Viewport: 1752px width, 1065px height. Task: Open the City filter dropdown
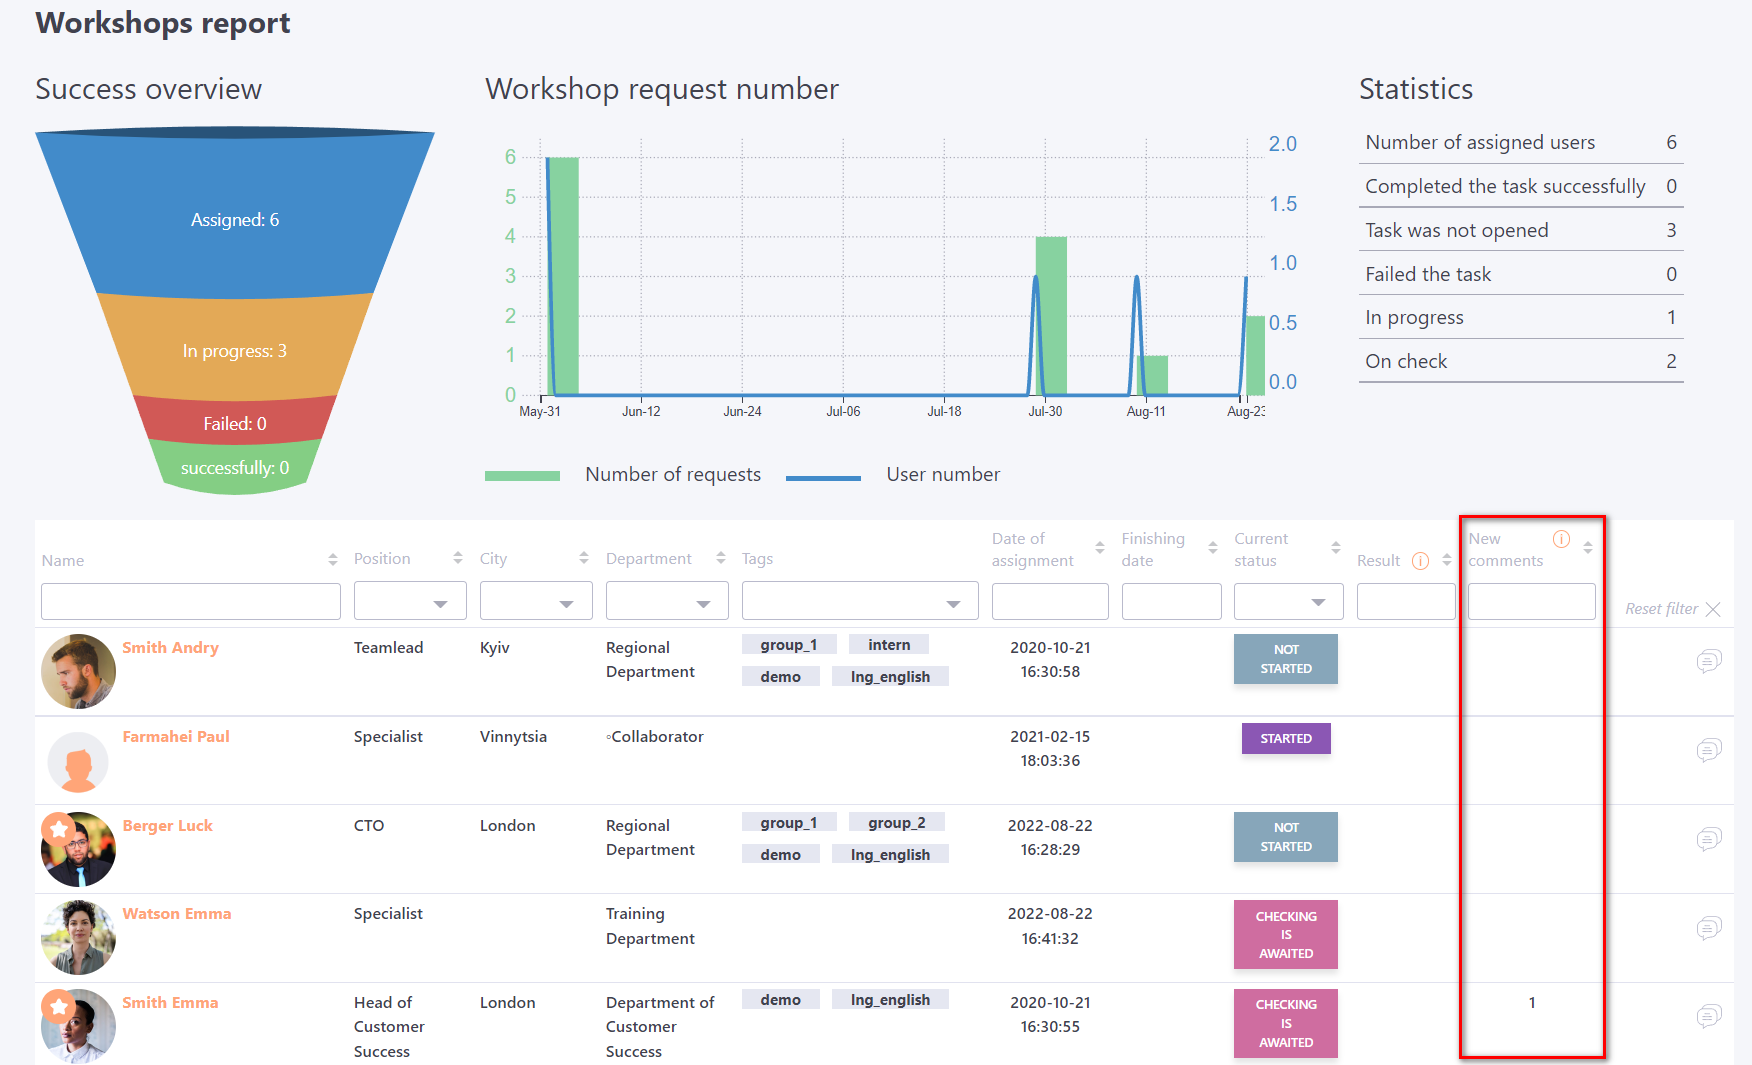[x=536, y=602]
